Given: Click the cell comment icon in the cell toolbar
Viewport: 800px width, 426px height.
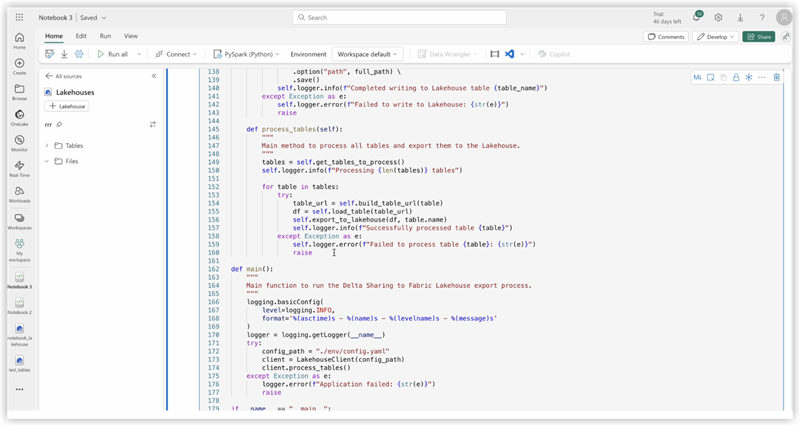Looking at the screenshot, I should 710,78.
